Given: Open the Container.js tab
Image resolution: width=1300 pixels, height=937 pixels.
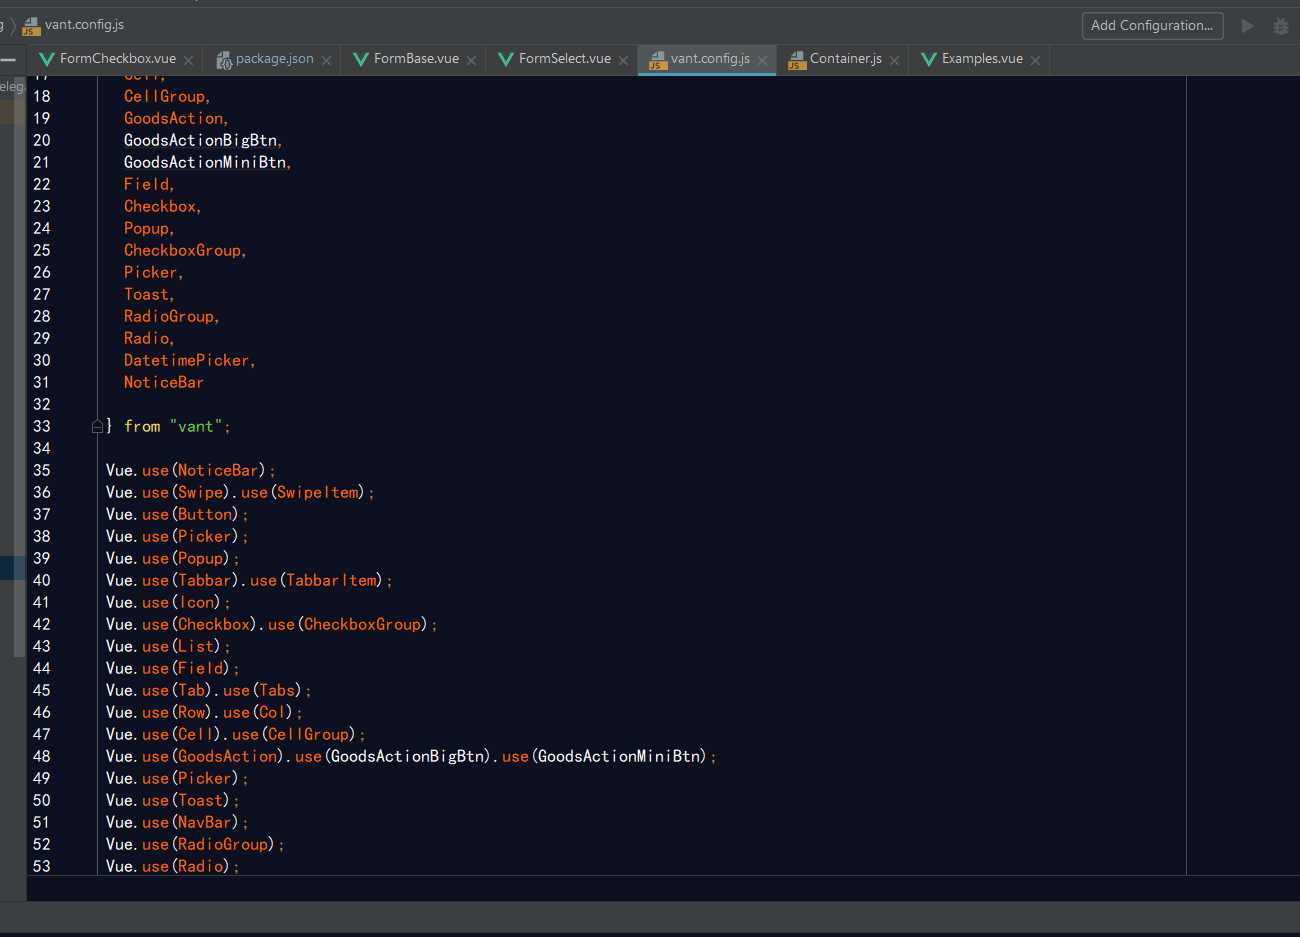Looking at the screenshot, I should [845, 59].
